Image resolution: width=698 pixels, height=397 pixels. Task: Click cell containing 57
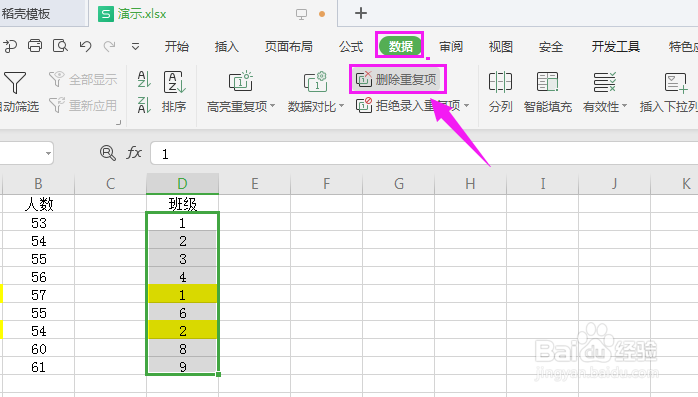click(38, 295)
